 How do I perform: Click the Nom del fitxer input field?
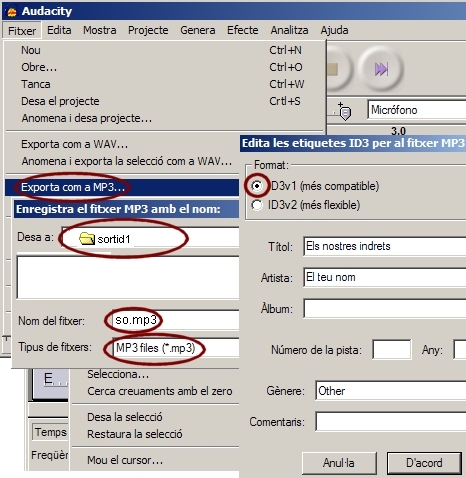click(176, 320)
